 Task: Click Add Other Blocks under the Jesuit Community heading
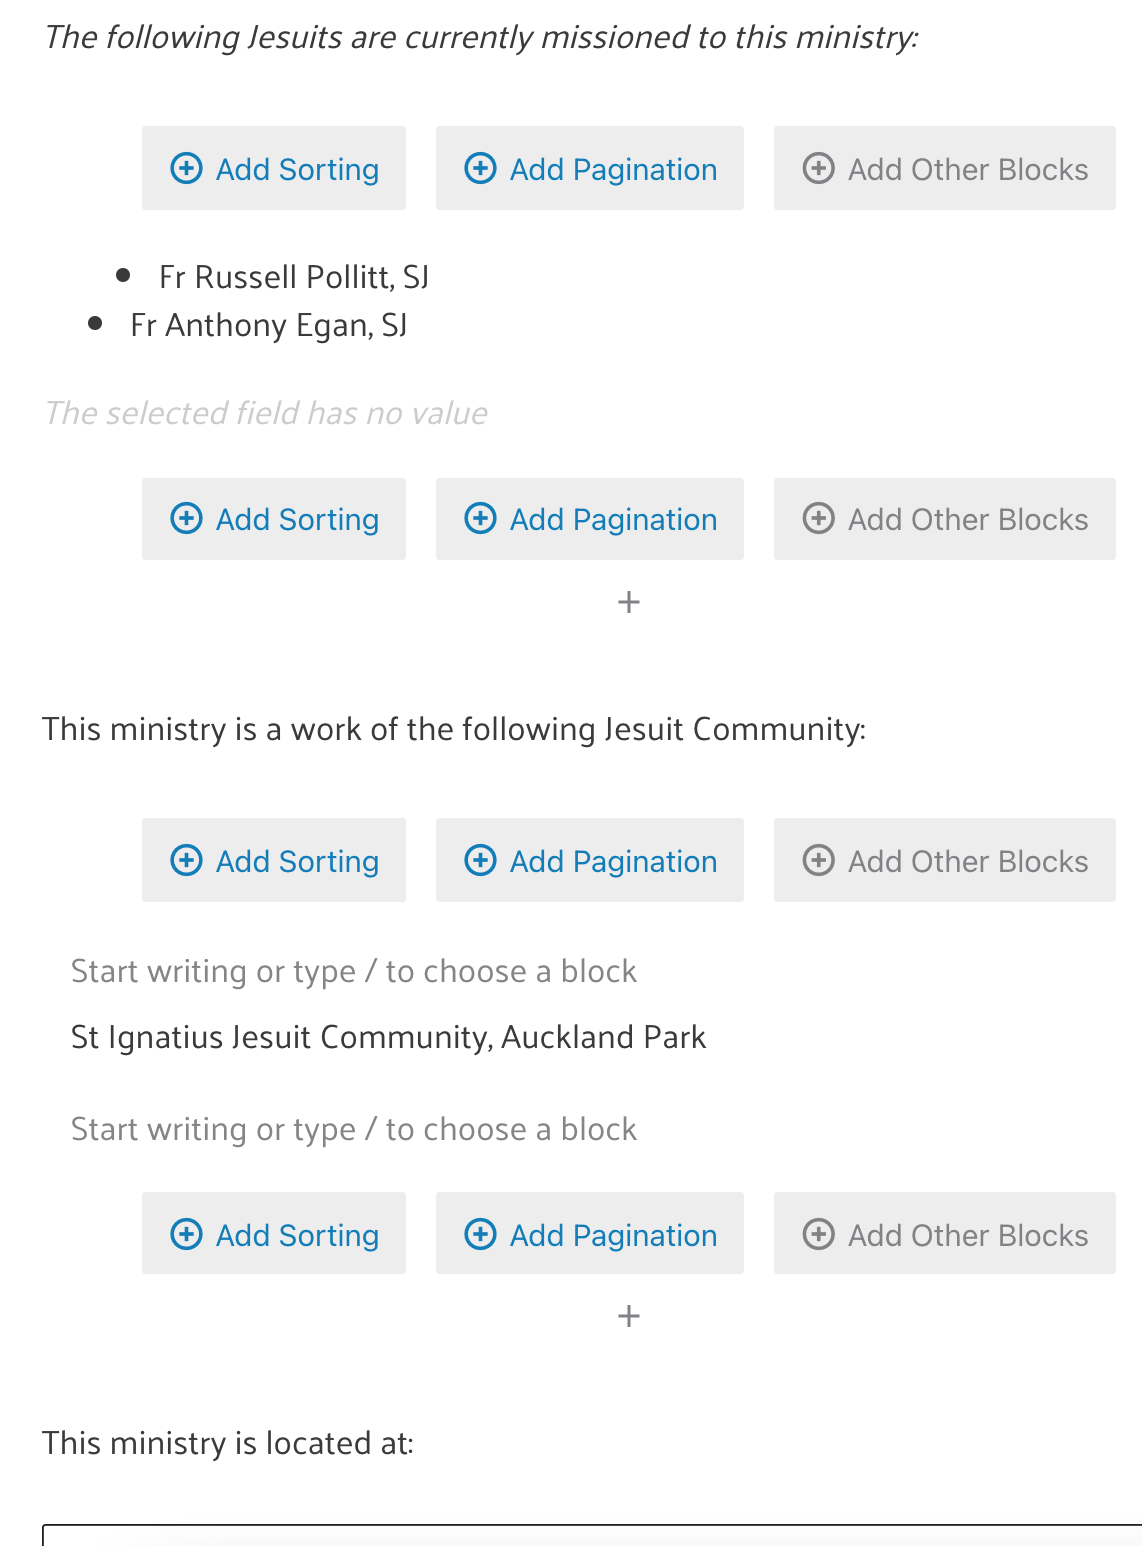click(x=945, y=860)
